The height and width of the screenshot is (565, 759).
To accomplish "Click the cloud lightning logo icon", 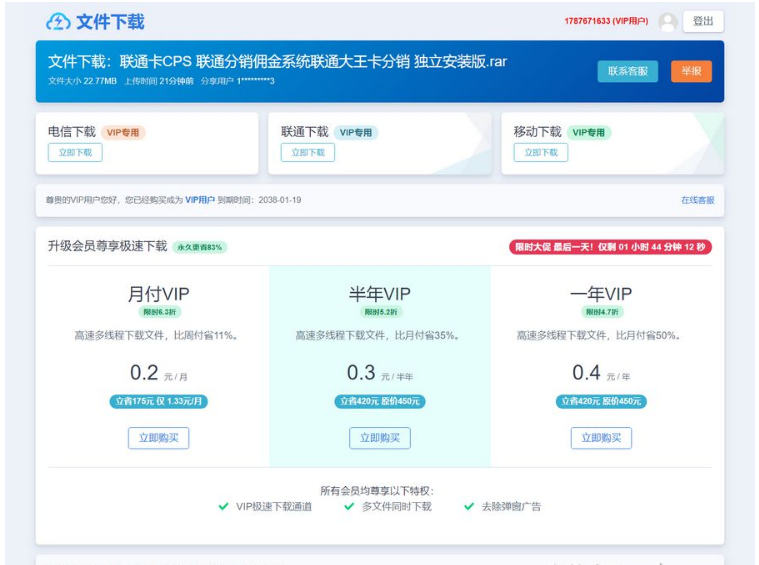I will click(59, 22).
